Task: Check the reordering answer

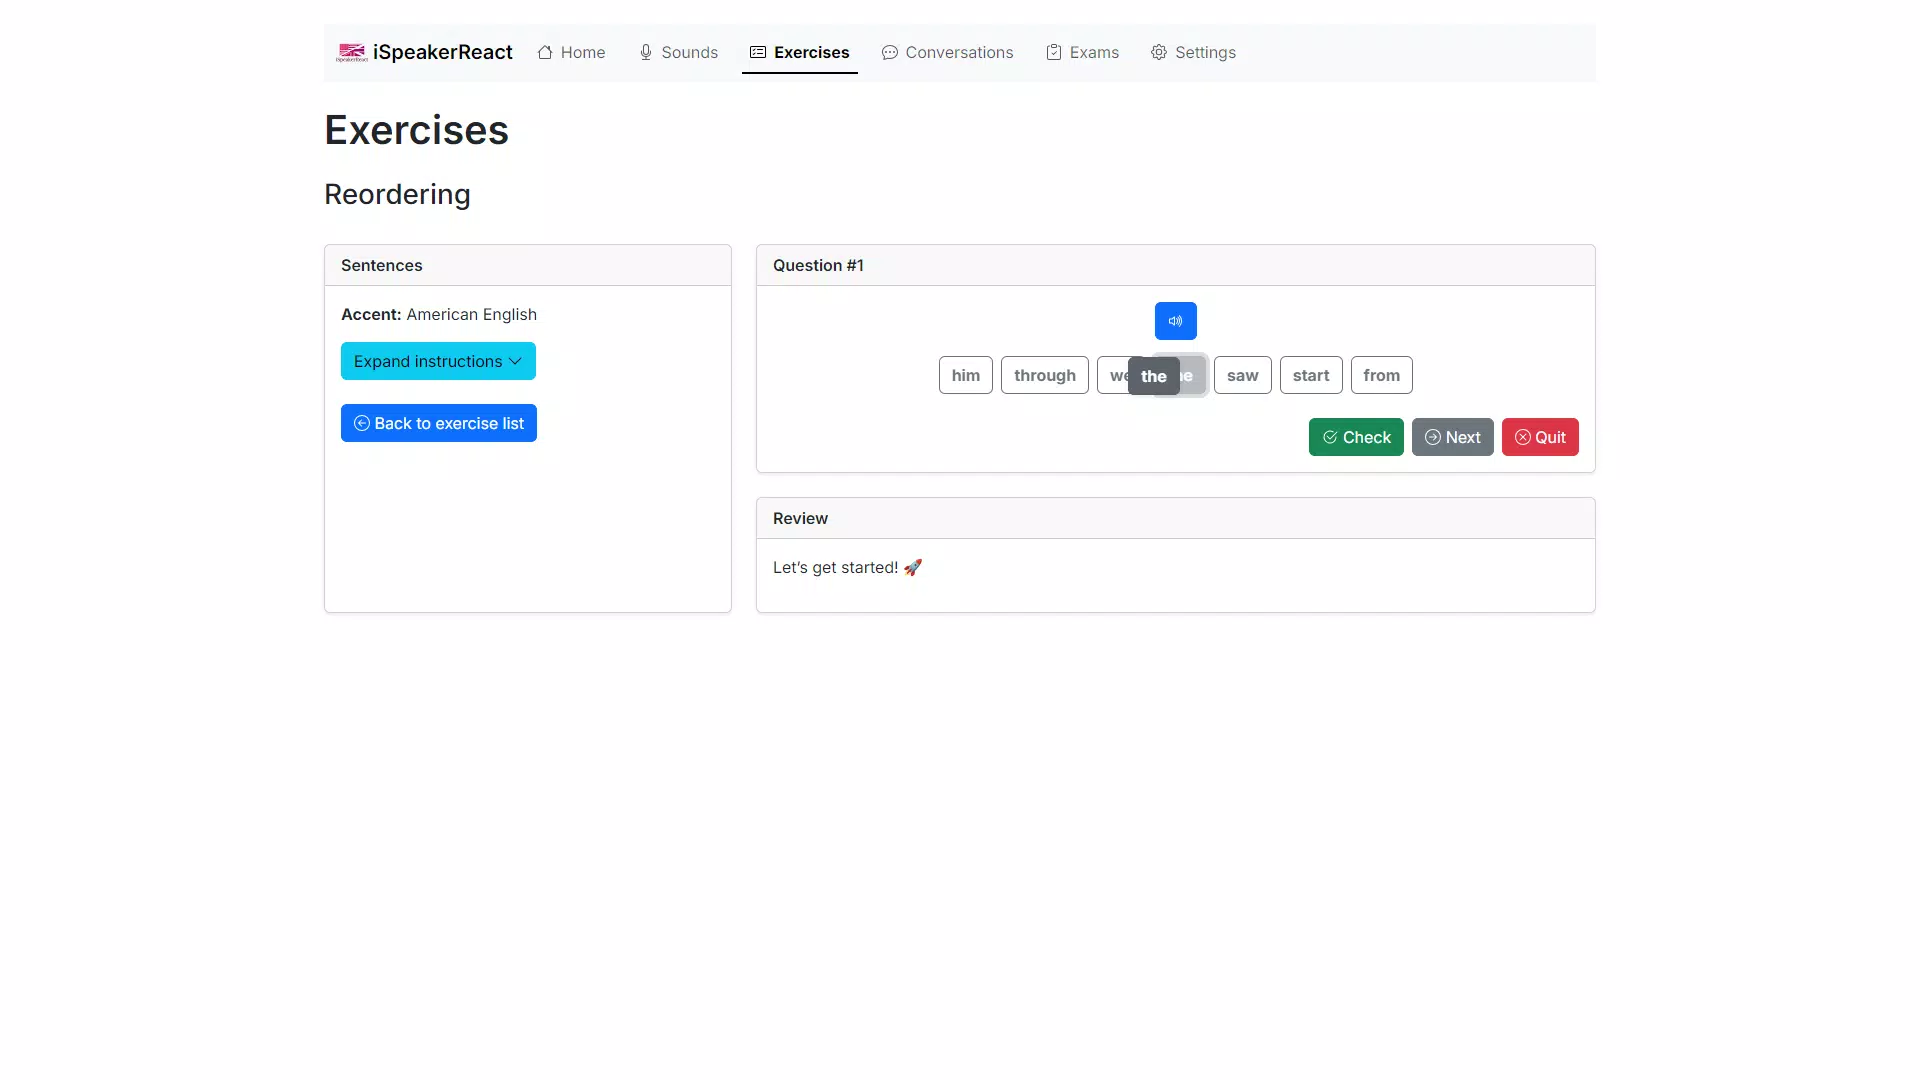Action: tap(1356, 437)
